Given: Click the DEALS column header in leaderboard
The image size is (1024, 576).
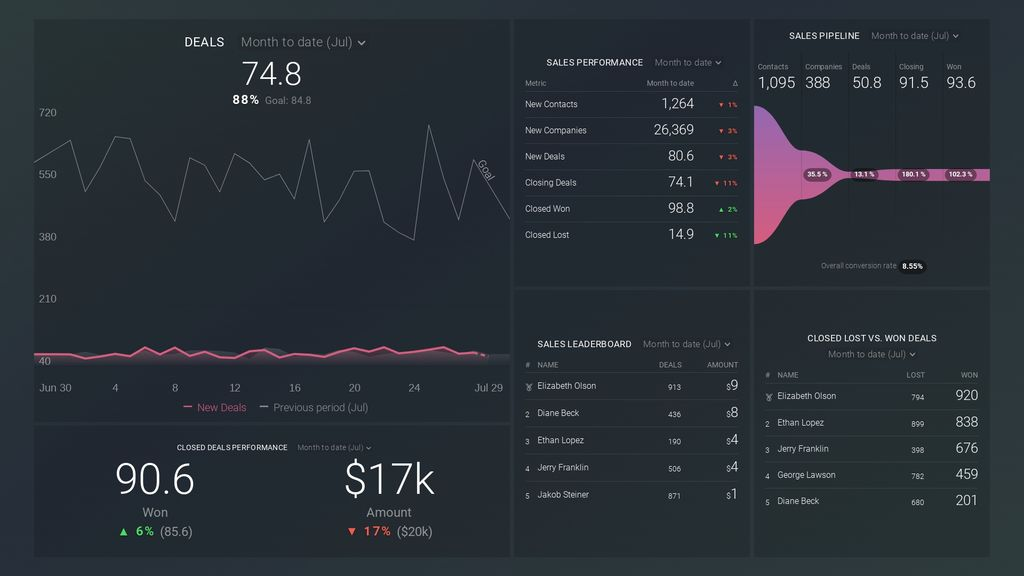Looking at the screenshot, I should (x=670, y=365).
